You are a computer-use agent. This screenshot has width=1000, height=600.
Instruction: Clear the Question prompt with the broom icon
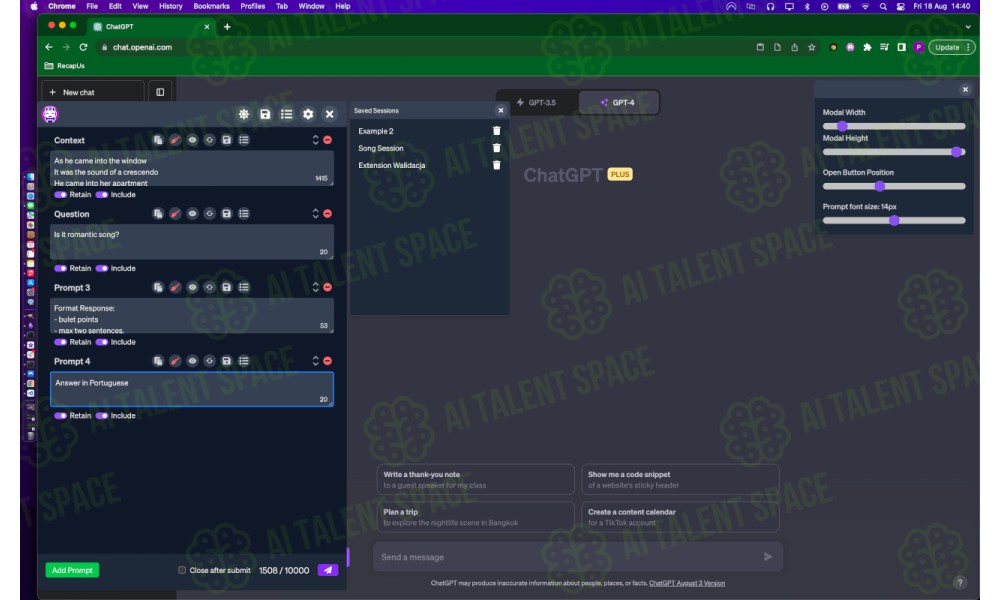(x=175, y=214)
